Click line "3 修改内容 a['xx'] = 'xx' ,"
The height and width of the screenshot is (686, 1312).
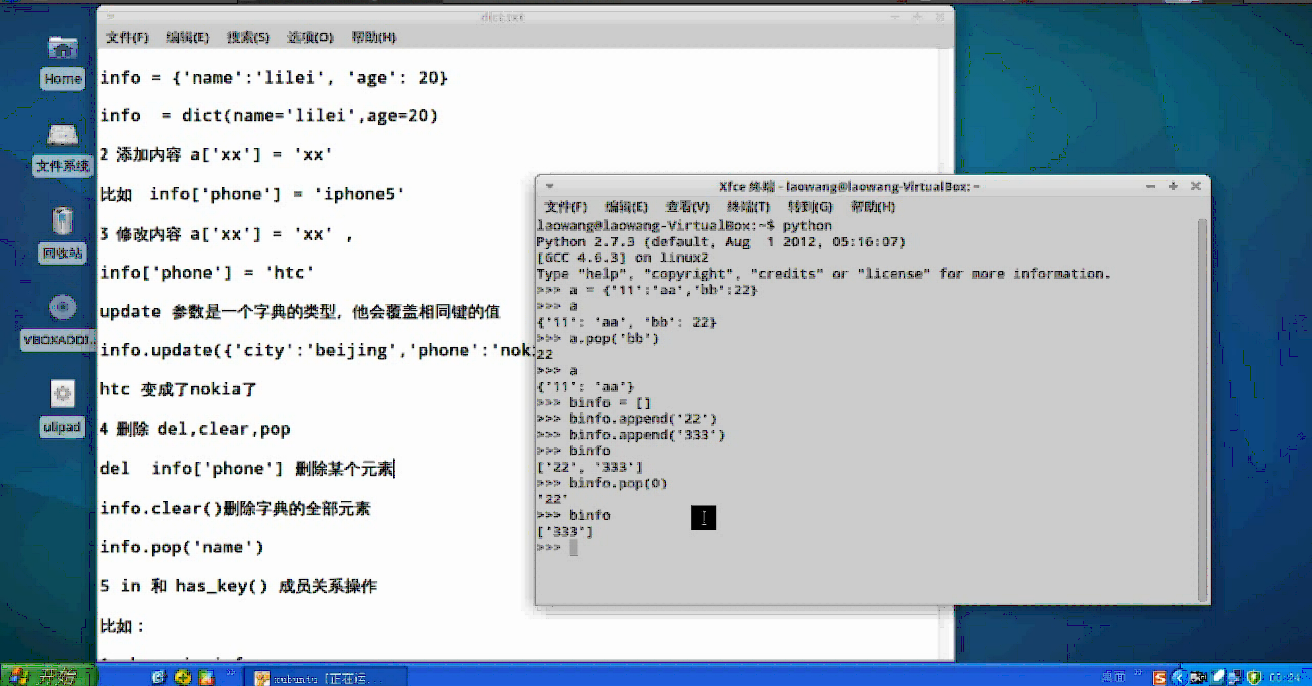click(x=227, y=234)
